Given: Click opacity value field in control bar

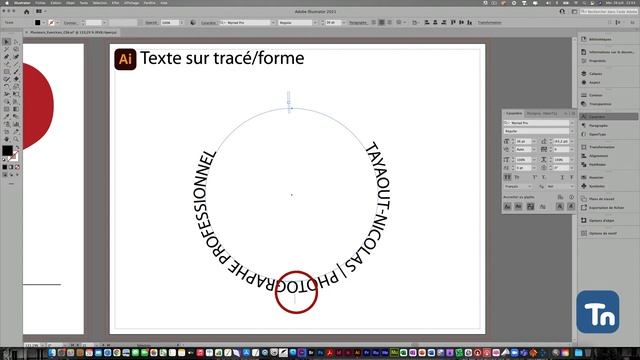Looking at the screenshot, I should tap(169, 22).
